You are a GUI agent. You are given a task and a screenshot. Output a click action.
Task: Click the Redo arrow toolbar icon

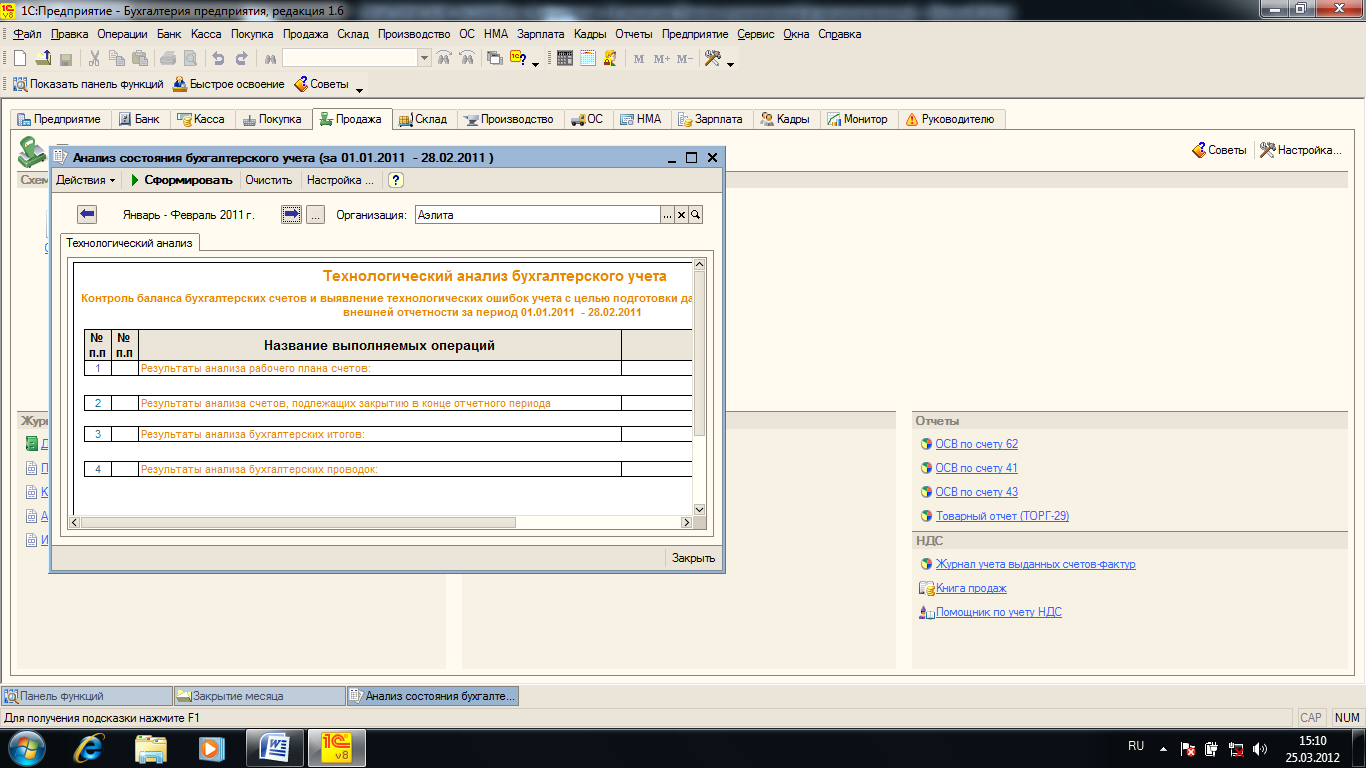point(241,59)
